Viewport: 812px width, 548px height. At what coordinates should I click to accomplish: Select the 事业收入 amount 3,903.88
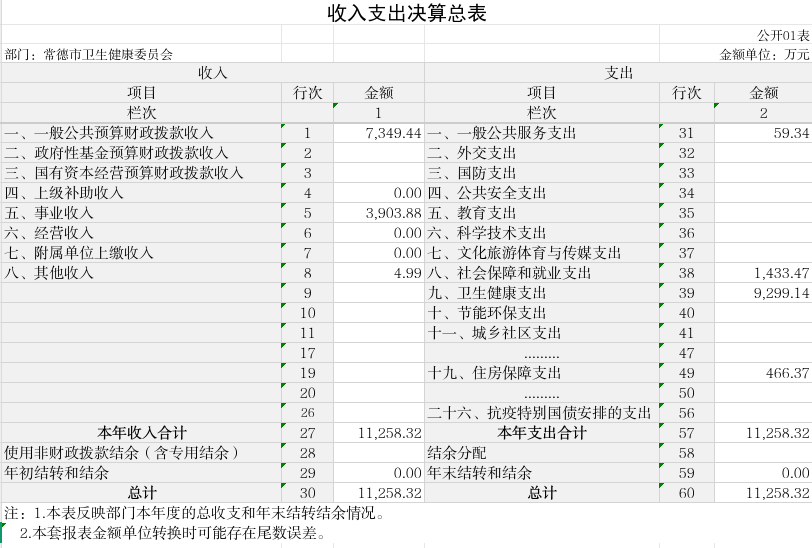point(379,213)
